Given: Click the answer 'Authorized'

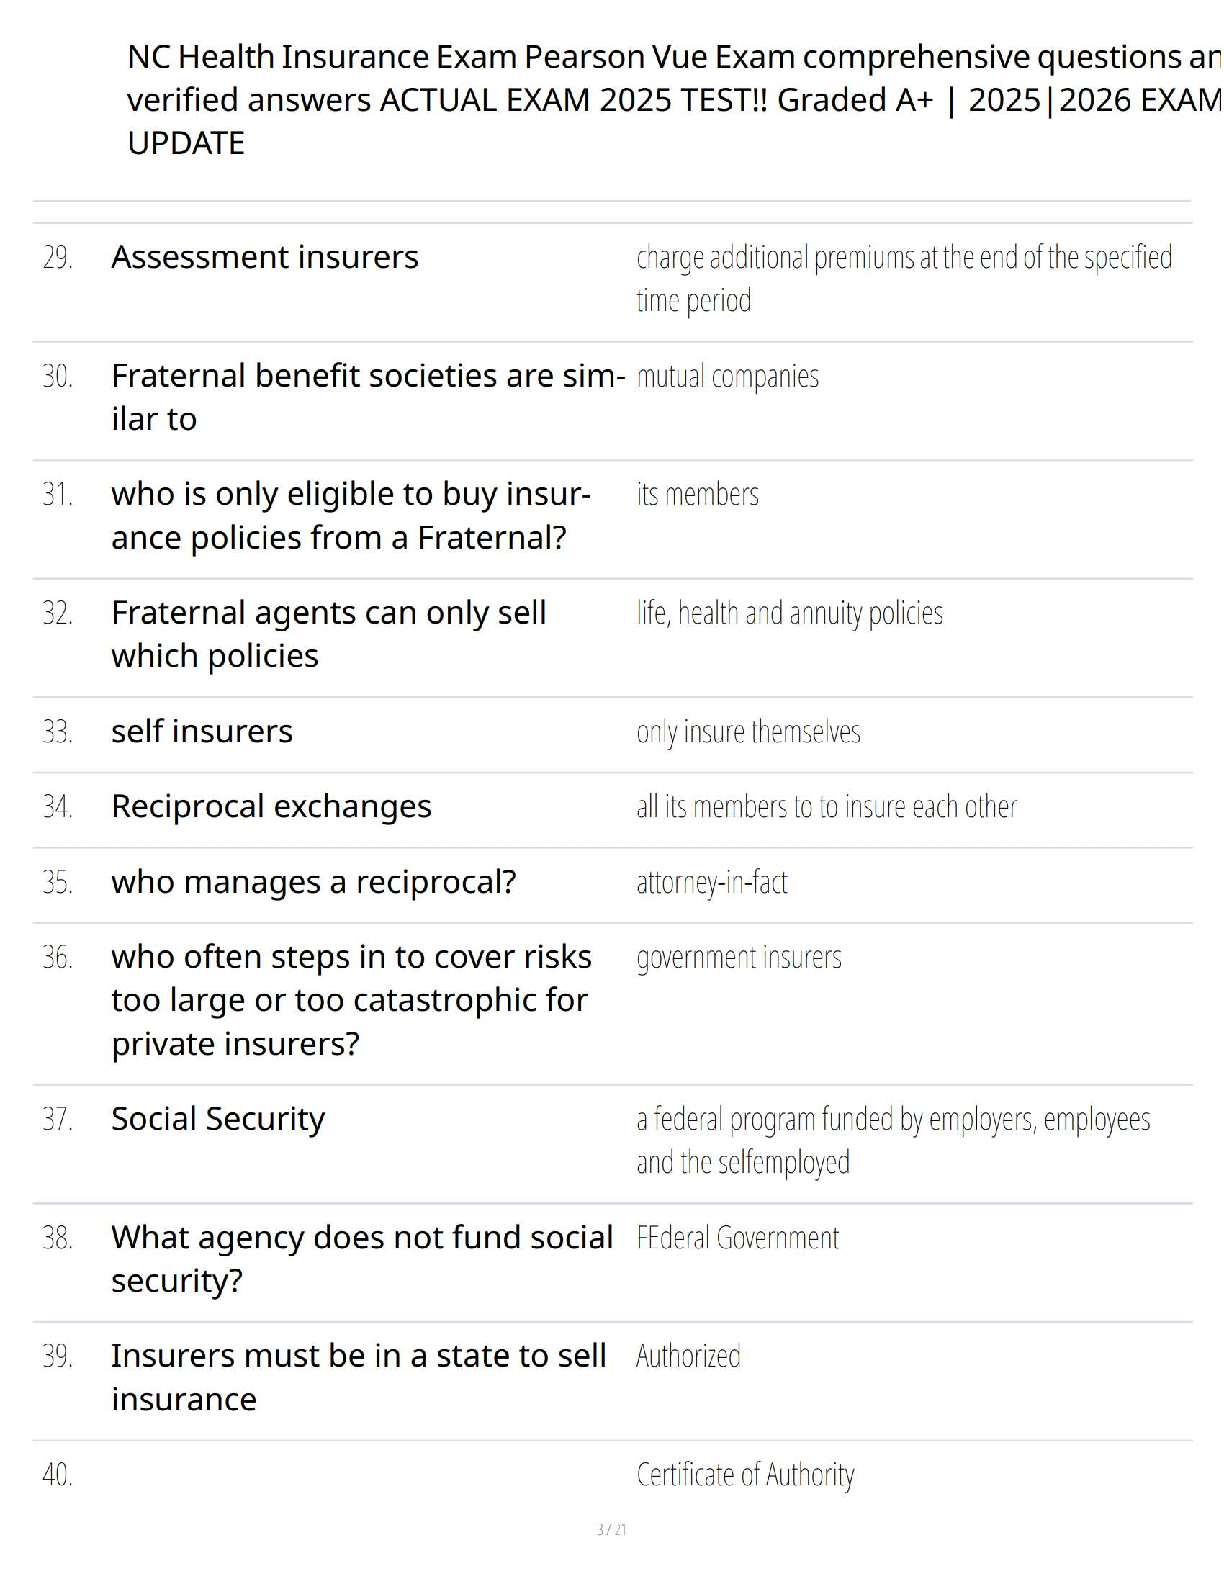Looking at the screenshot, I should tap(688, 1356).
